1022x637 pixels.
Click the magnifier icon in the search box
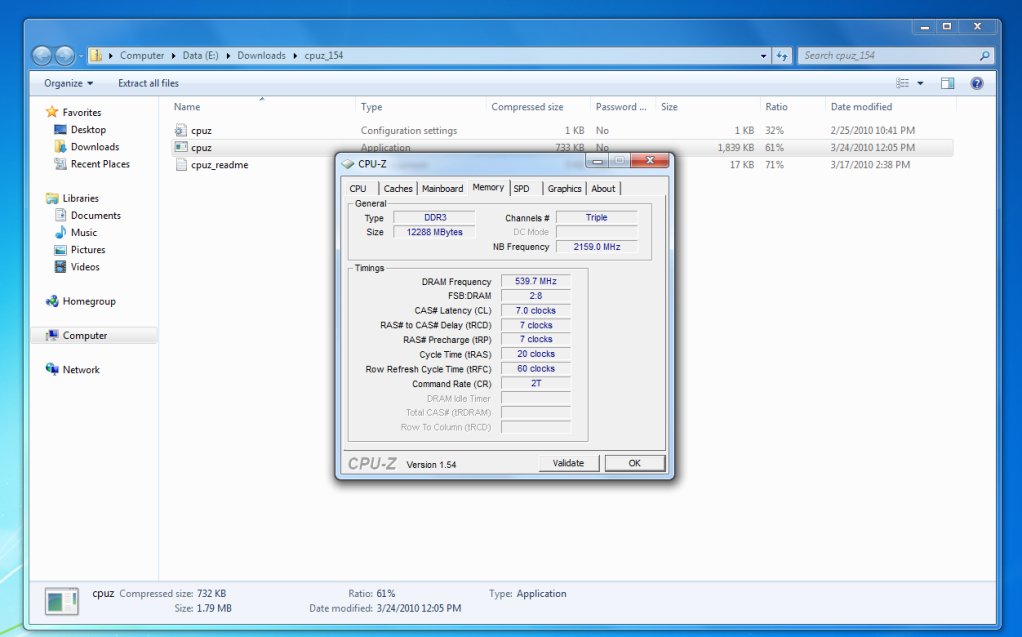point(985,56)
